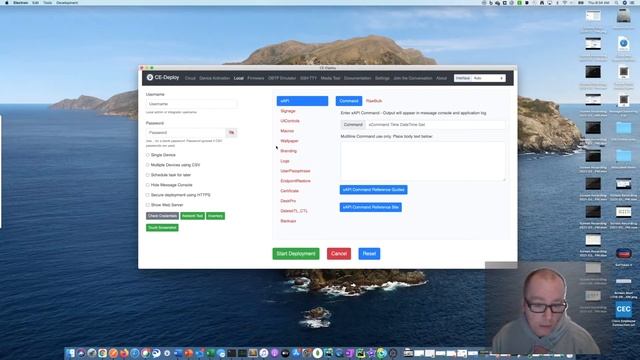Open Media Test in the navbar

(x=330, y=78)
